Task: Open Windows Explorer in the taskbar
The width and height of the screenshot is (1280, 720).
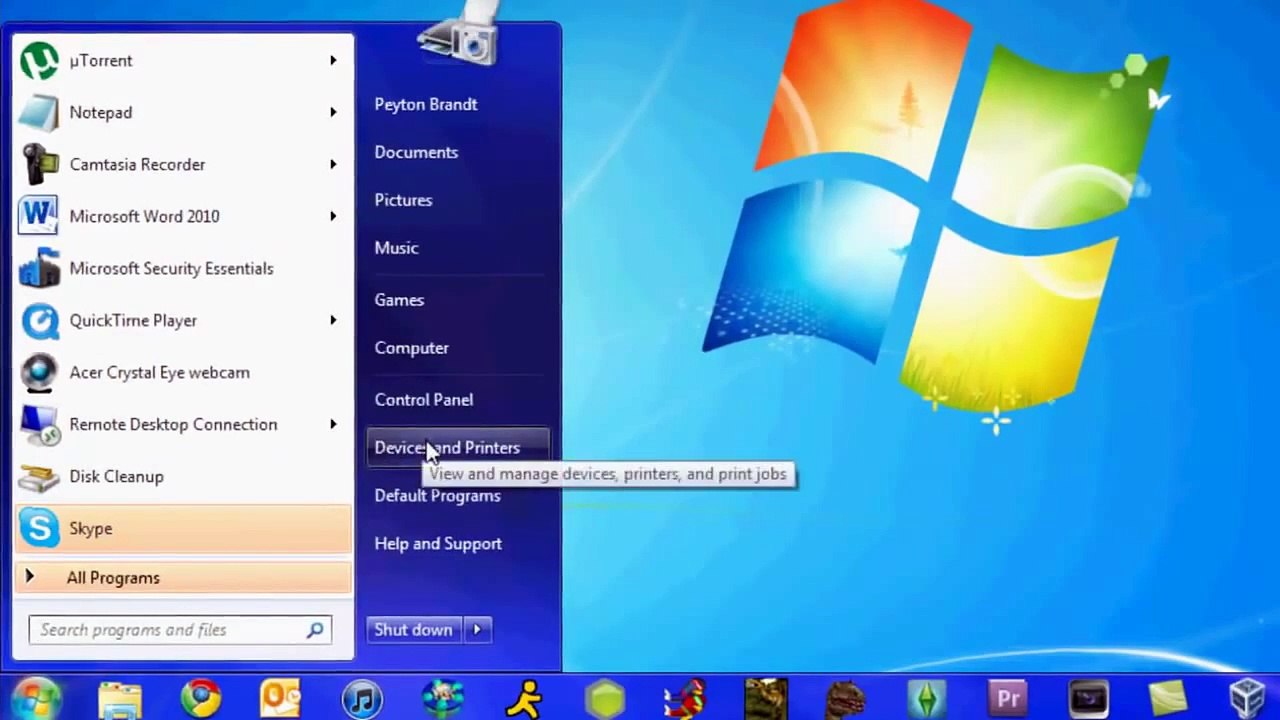Action: click(120, 698)
